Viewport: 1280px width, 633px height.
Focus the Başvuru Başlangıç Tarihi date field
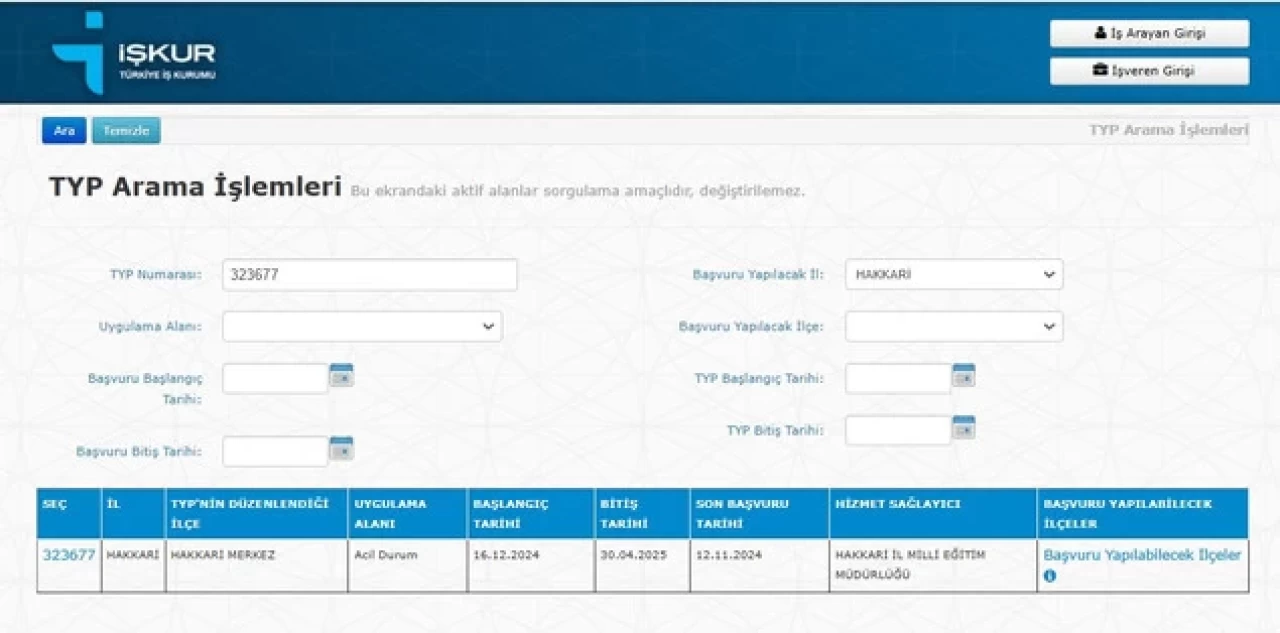tap(275, 378)
